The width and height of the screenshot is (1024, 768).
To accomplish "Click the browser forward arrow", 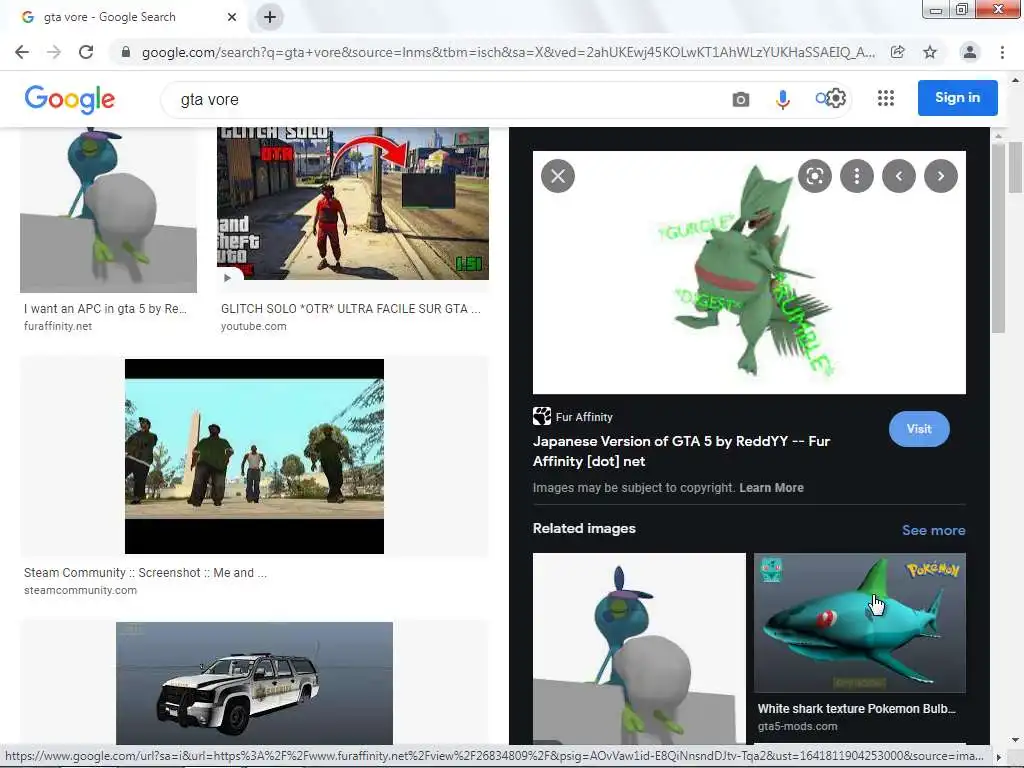I will coord(54,52).
